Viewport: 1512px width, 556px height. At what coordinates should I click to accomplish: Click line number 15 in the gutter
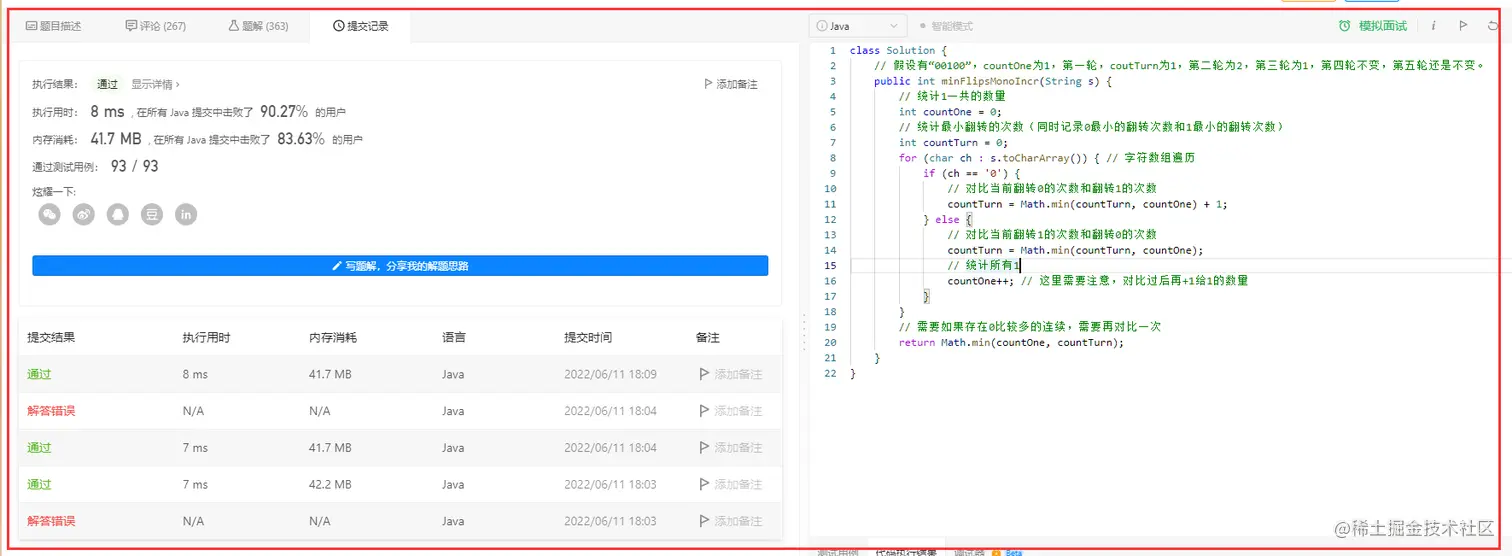(x=829, y=266)
